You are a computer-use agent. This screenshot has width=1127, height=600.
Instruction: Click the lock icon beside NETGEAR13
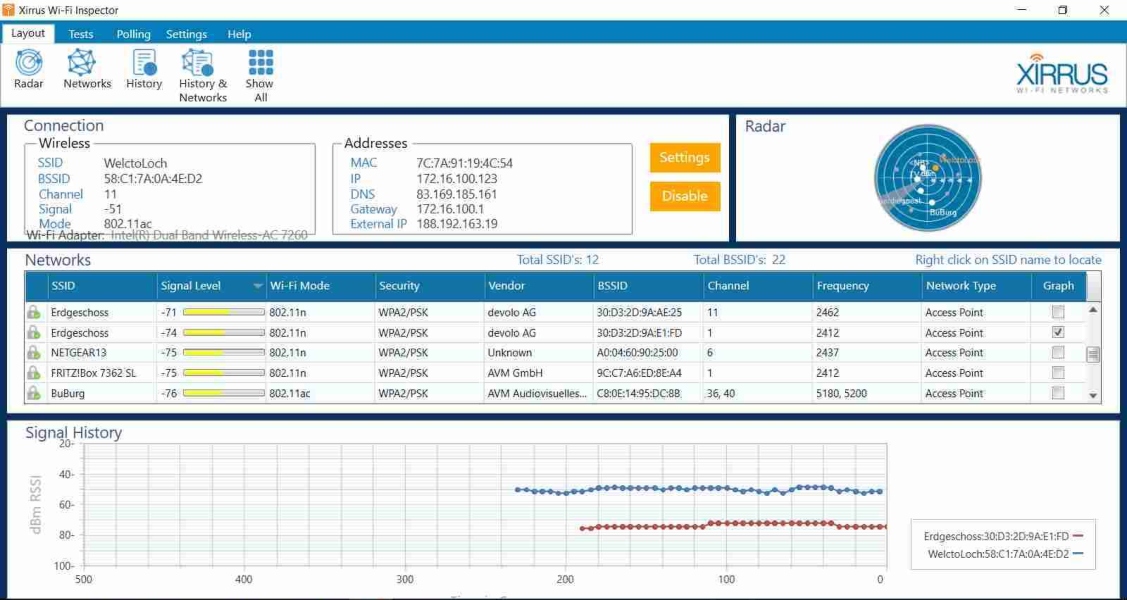(x=33, y=353)
